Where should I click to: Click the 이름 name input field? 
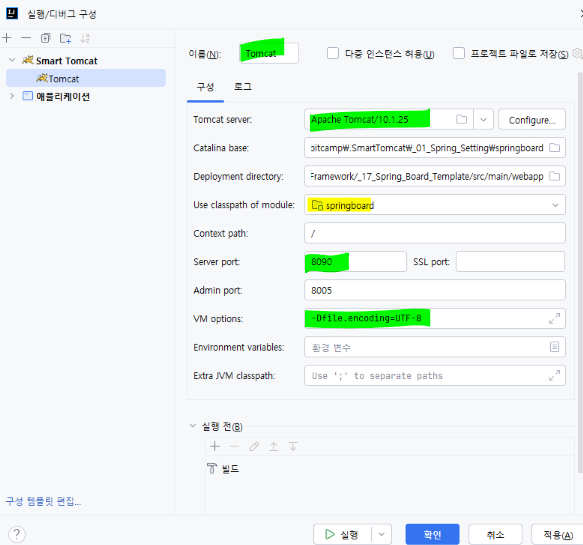click(x=269, y=53)
